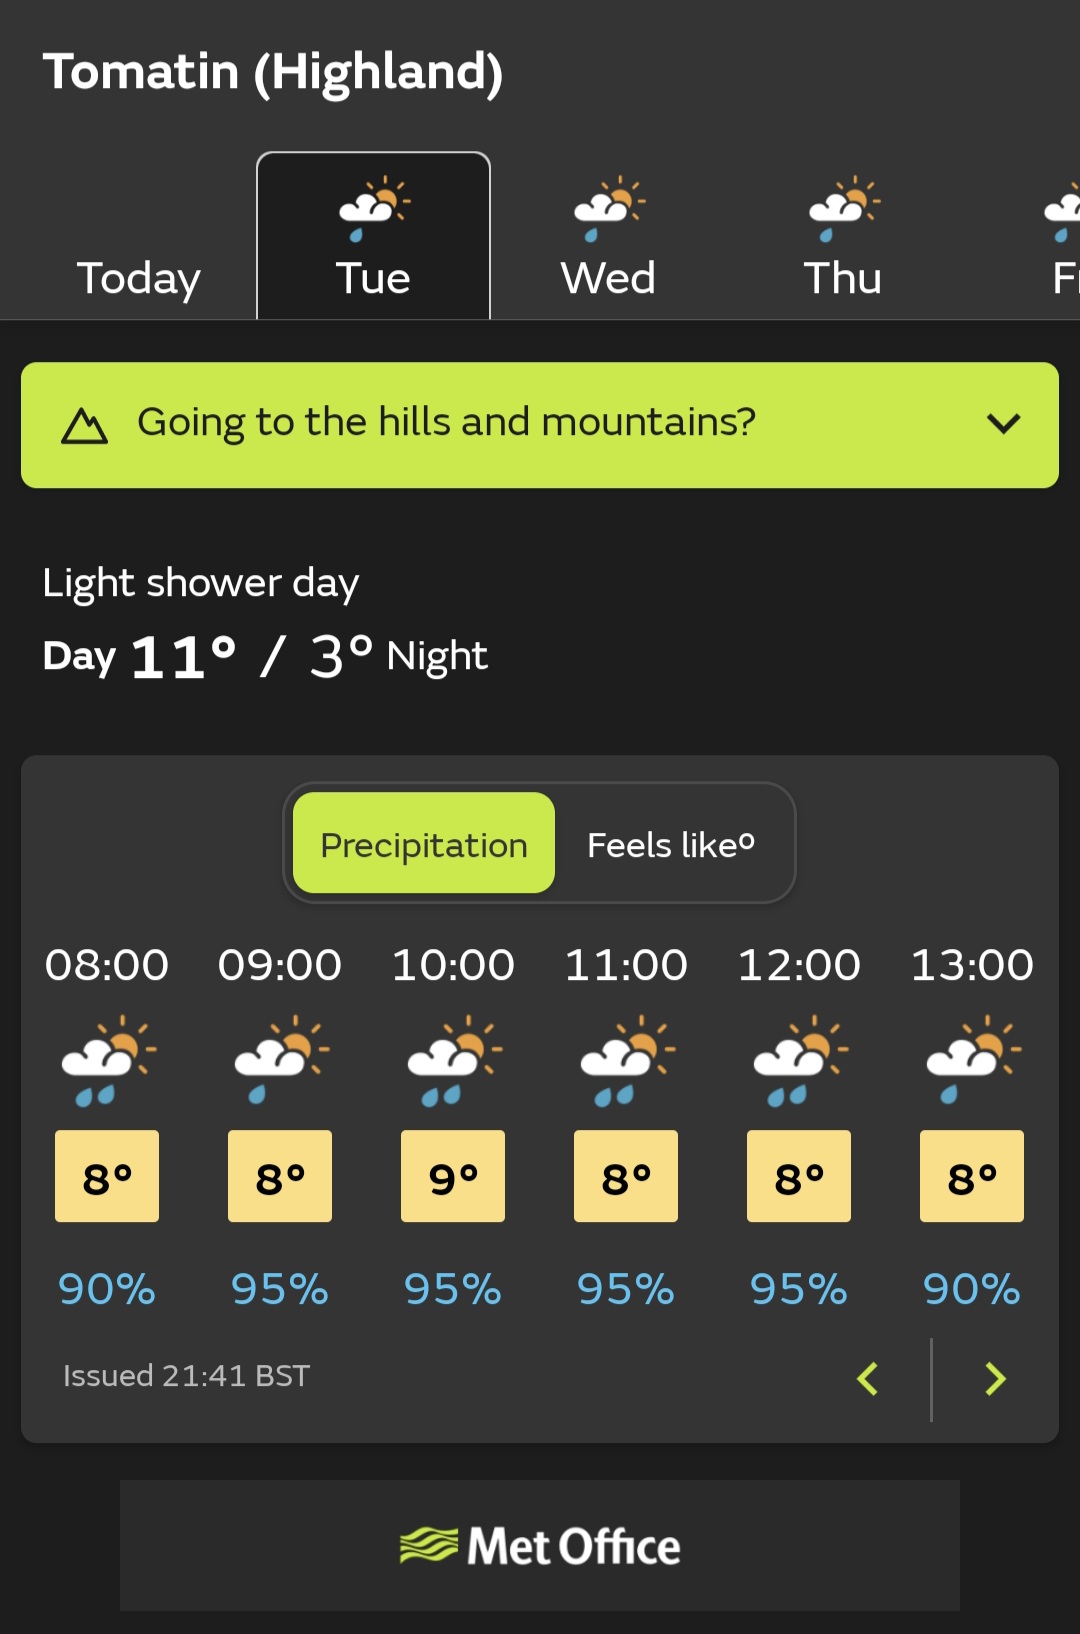Click the mountain warning triangle icon
This screenshot has width=1080, height=1634.
pyautogui.click(x=84, y=426)
